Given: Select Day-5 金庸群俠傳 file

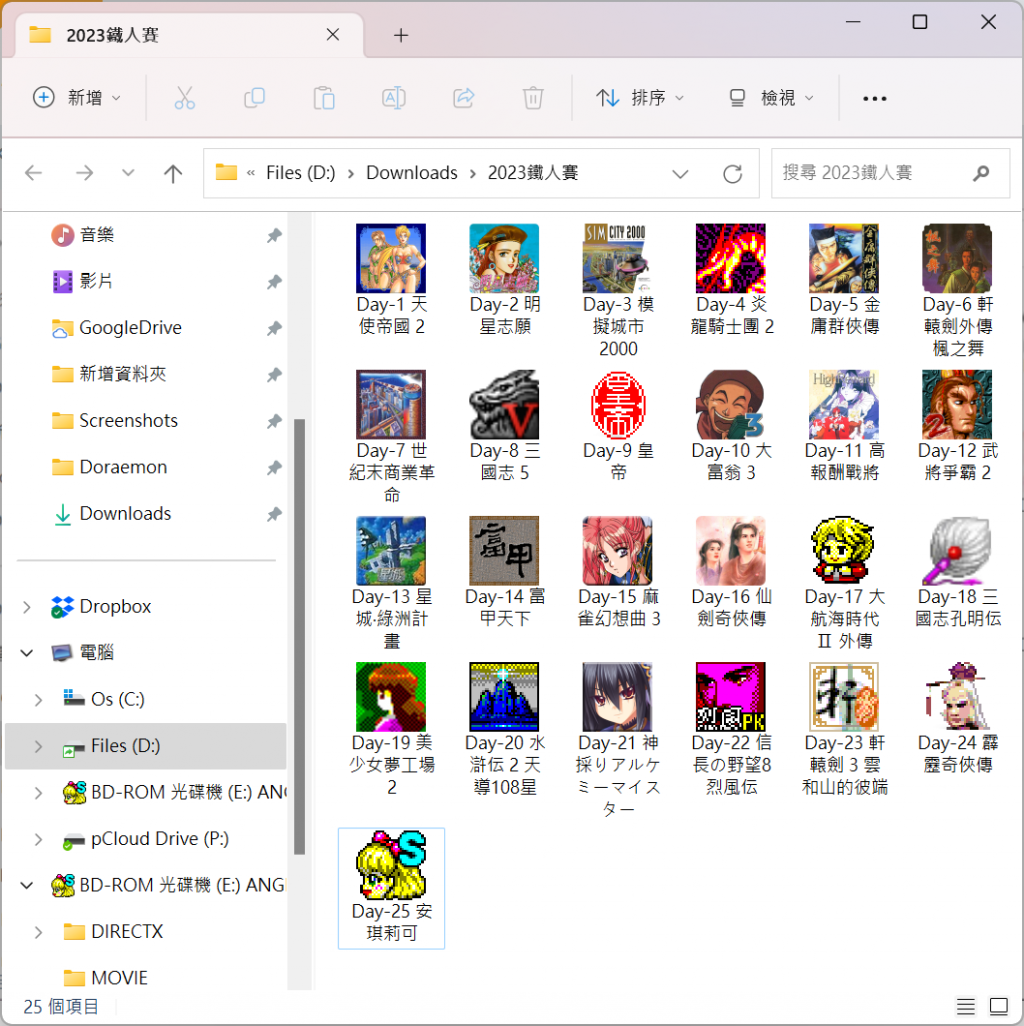Looking at the screenshot, I should 844,280.
